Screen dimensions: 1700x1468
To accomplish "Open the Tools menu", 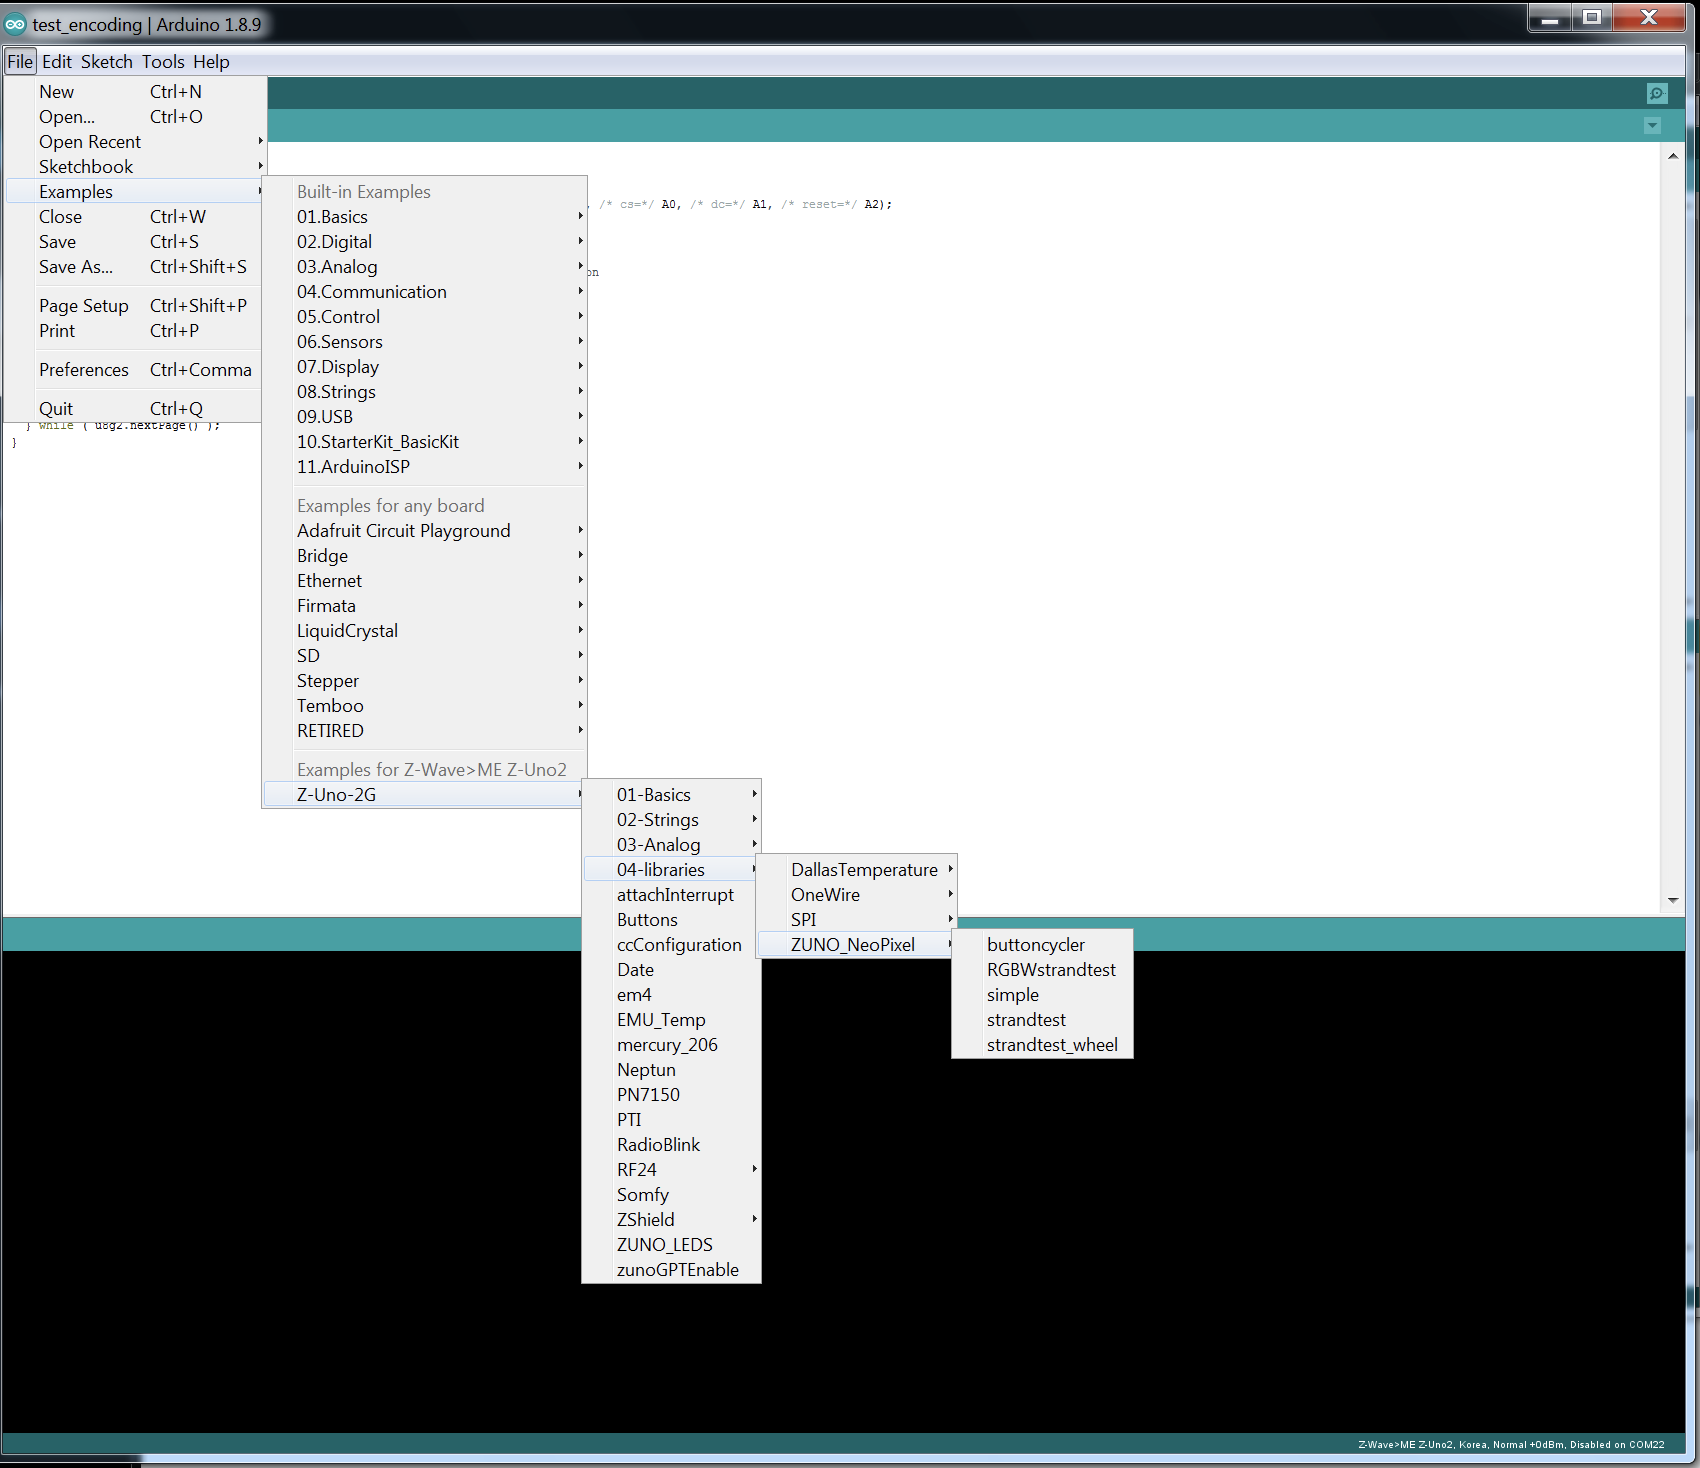I will point(163,61).
